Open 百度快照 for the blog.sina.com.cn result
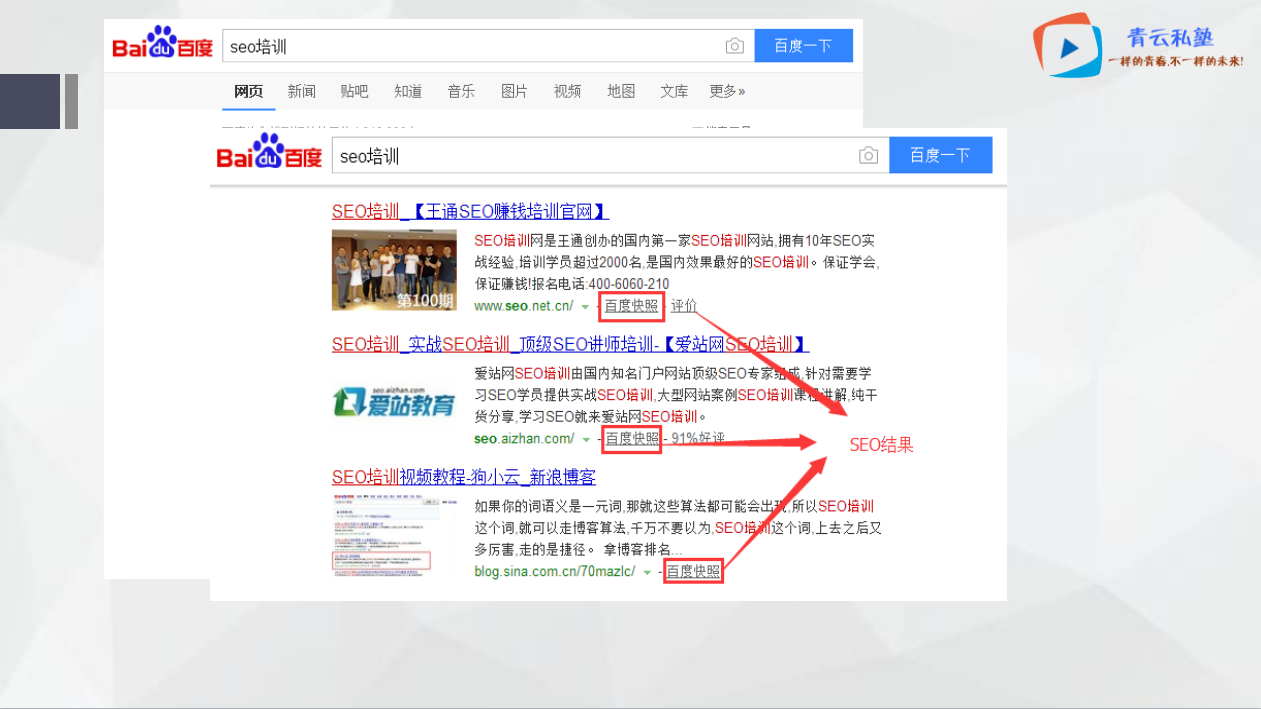This screenshot has height=709, width=1261. 693,572
